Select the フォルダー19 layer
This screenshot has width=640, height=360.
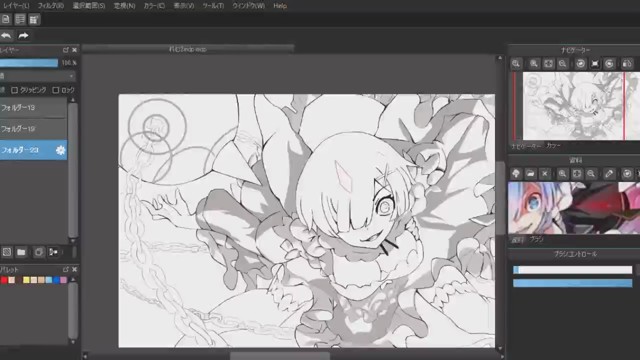[33, 129]
